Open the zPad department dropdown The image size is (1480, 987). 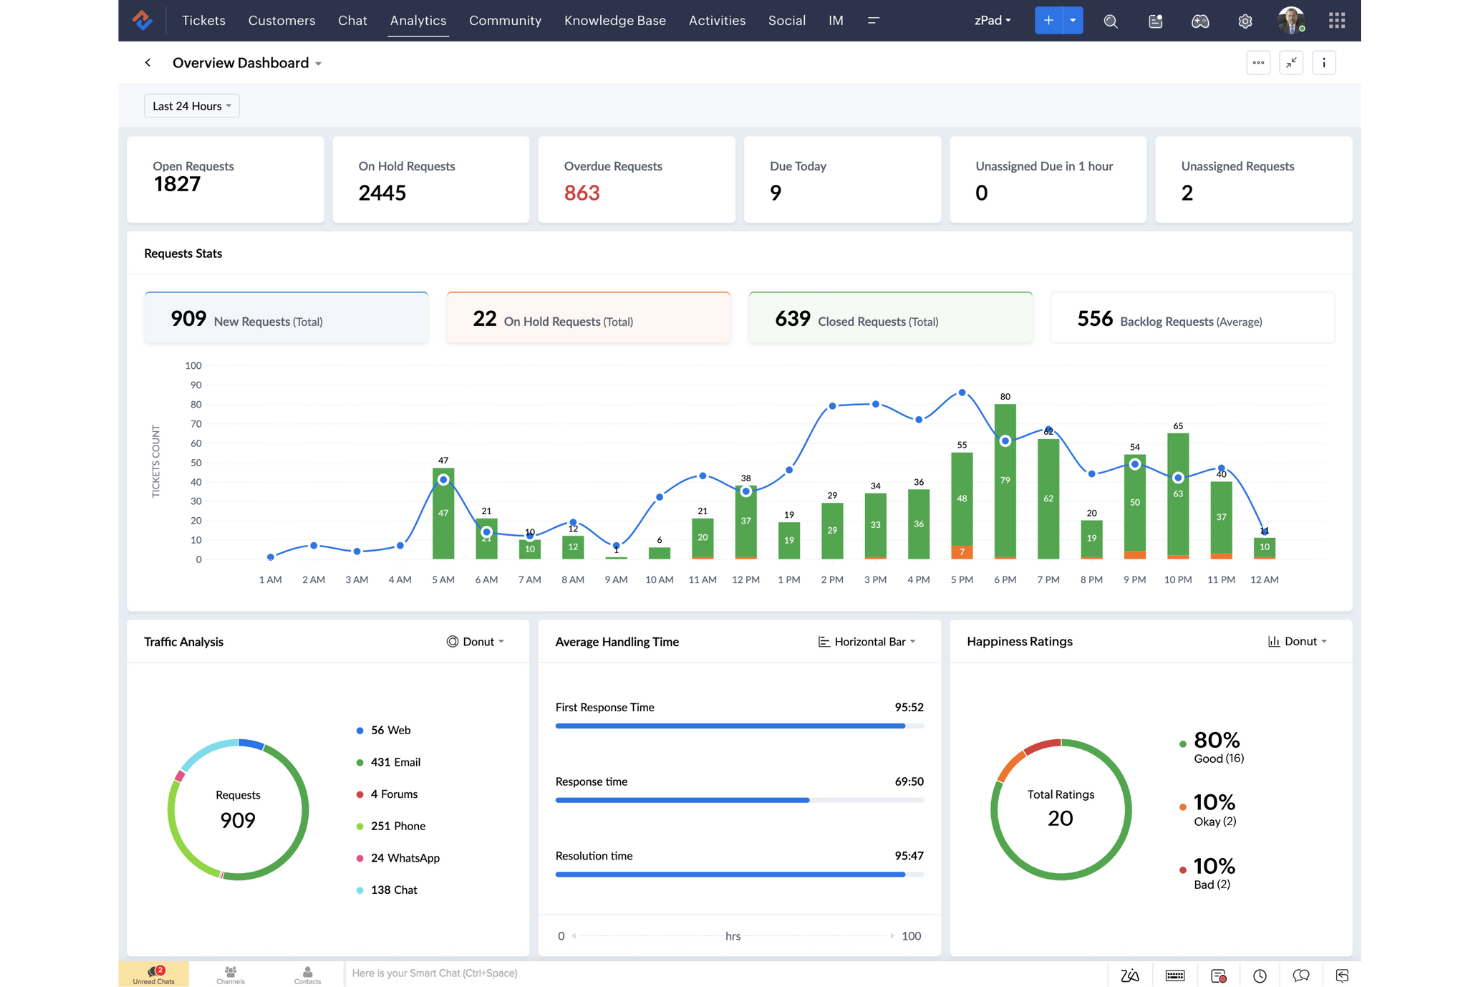pyautogui.click(x=993, y=20)
